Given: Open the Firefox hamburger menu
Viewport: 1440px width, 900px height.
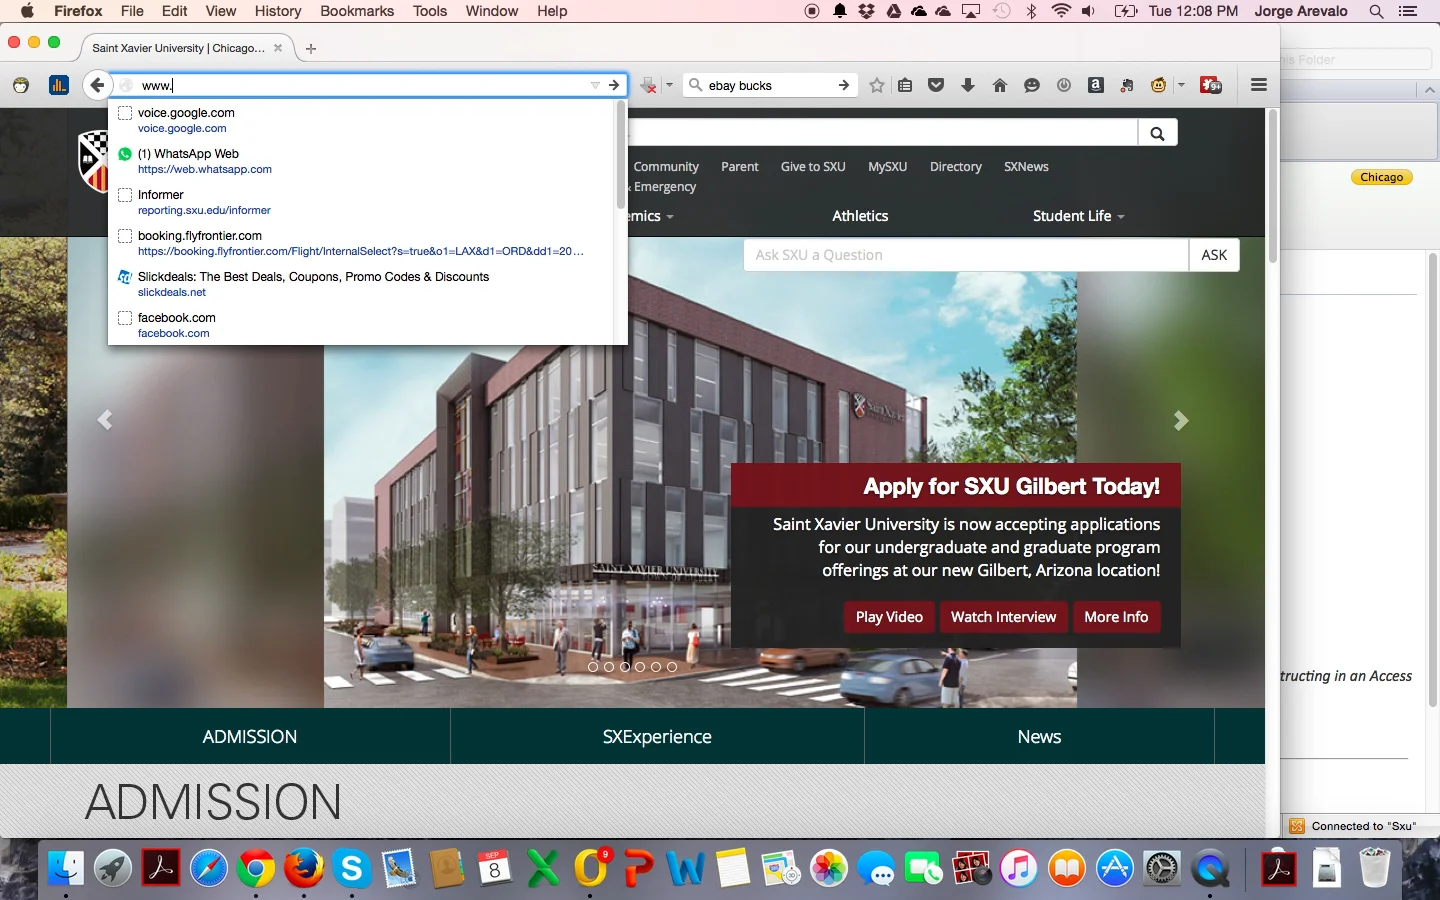Looking at the screenshot, I should pos(1259,85).
